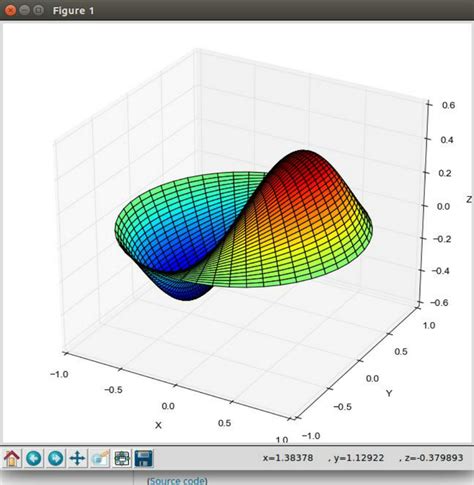
Task: Go forward to next view arrow
Action: (56, 458)
